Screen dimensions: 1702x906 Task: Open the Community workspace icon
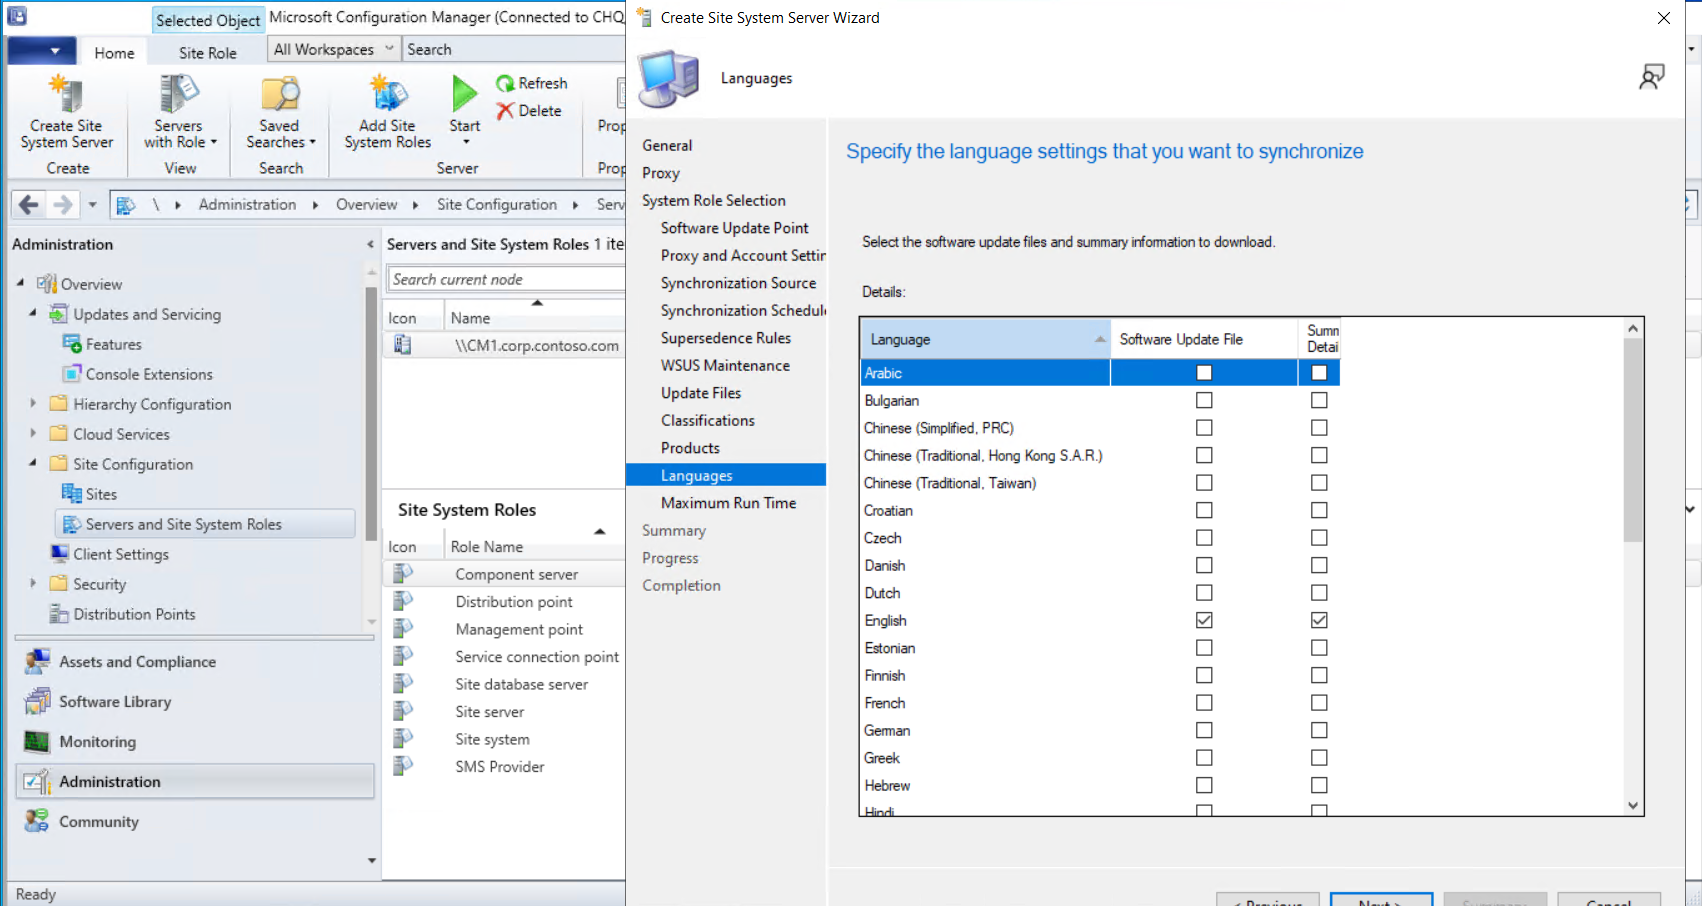(x=37, y=822)
